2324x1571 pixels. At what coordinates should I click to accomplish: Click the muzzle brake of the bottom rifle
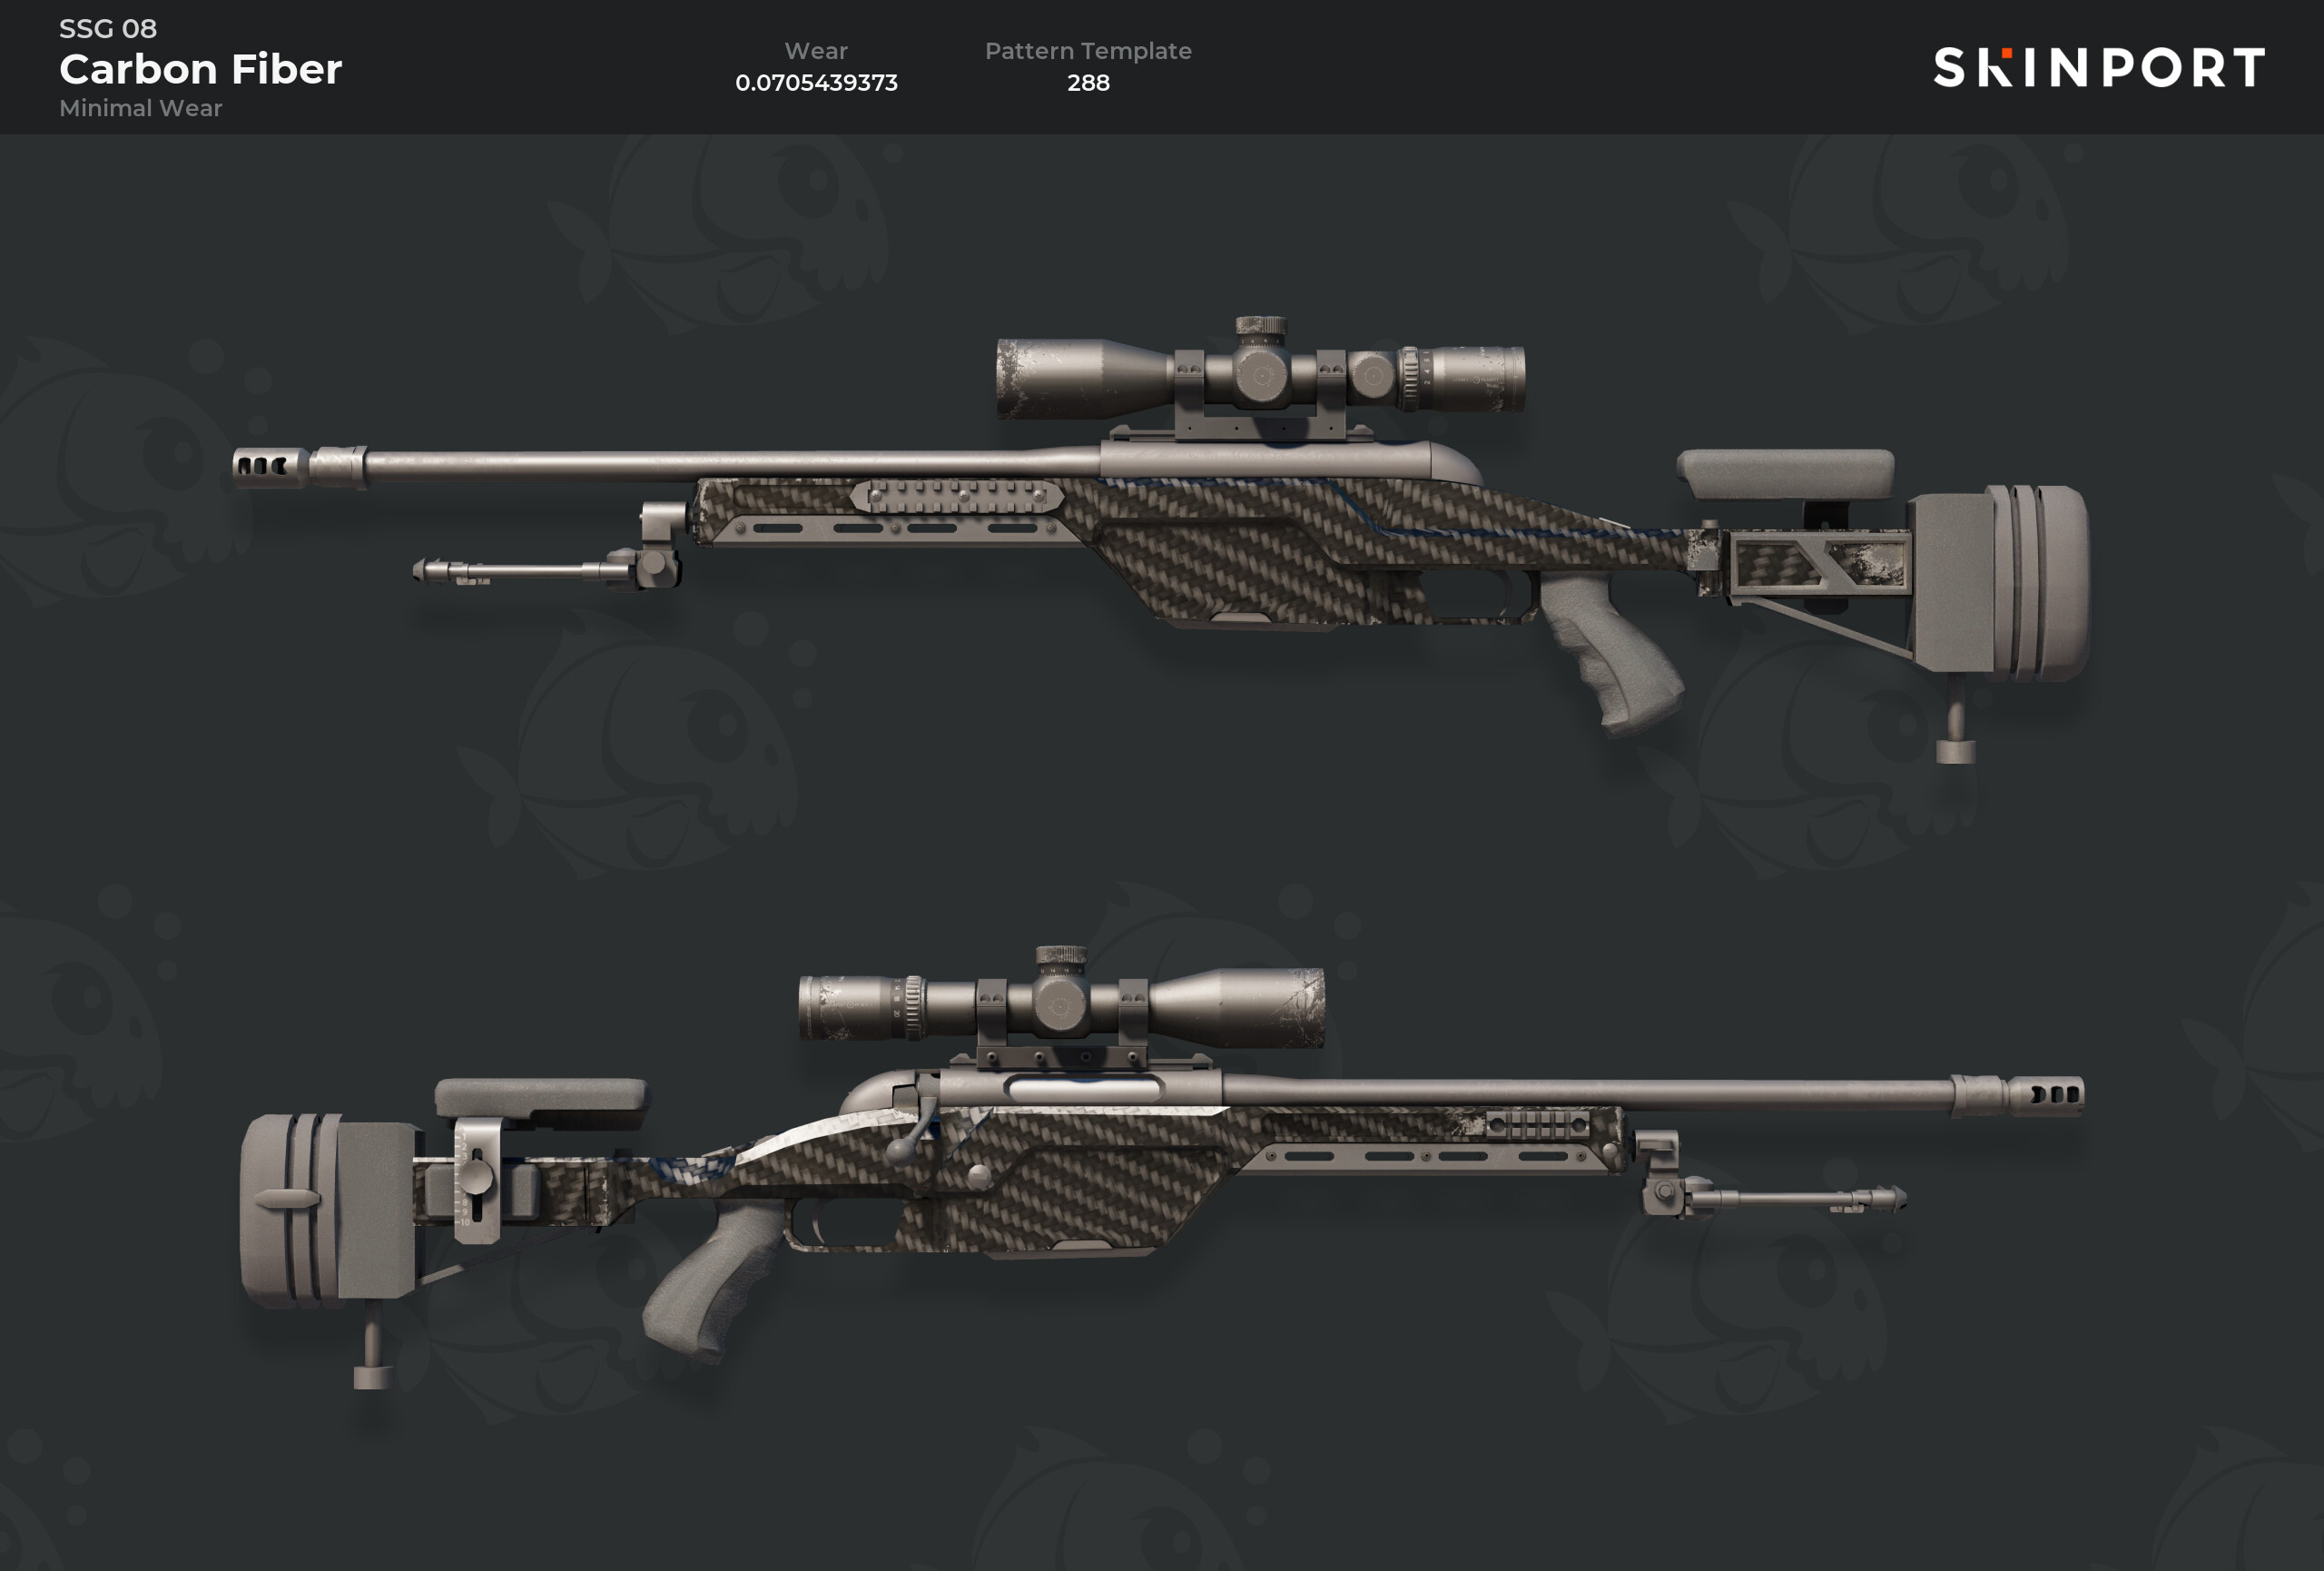(2046, 1094)
